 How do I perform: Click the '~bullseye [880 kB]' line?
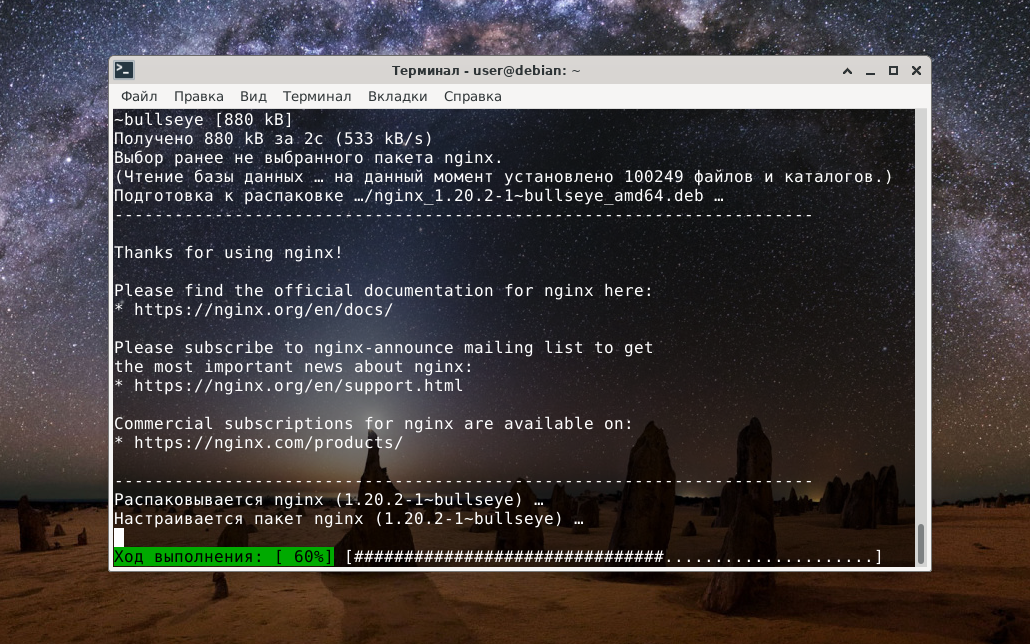[x=203, y=120]
